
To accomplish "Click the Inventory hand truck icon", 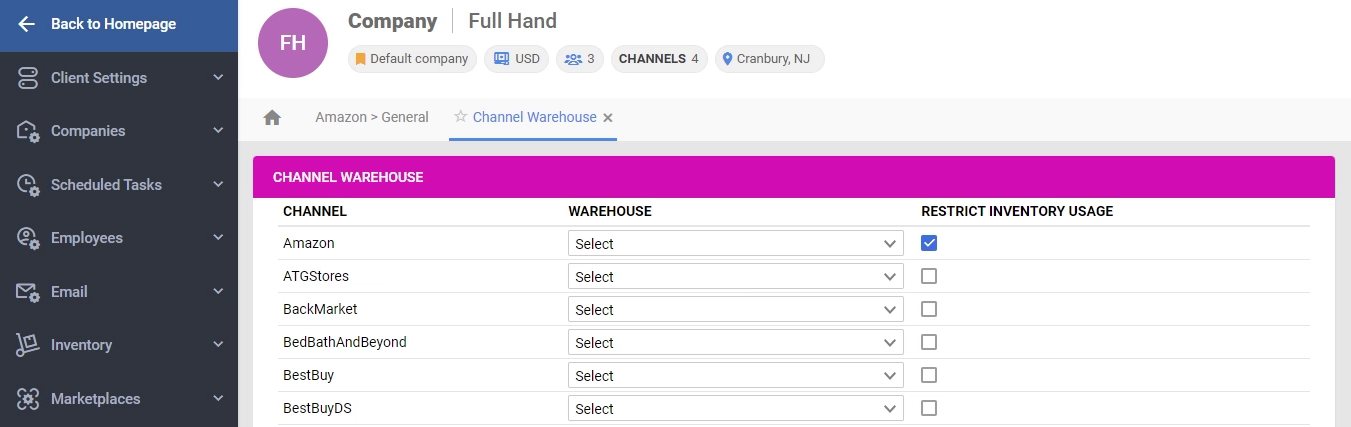I will click(x=27, y=345).
